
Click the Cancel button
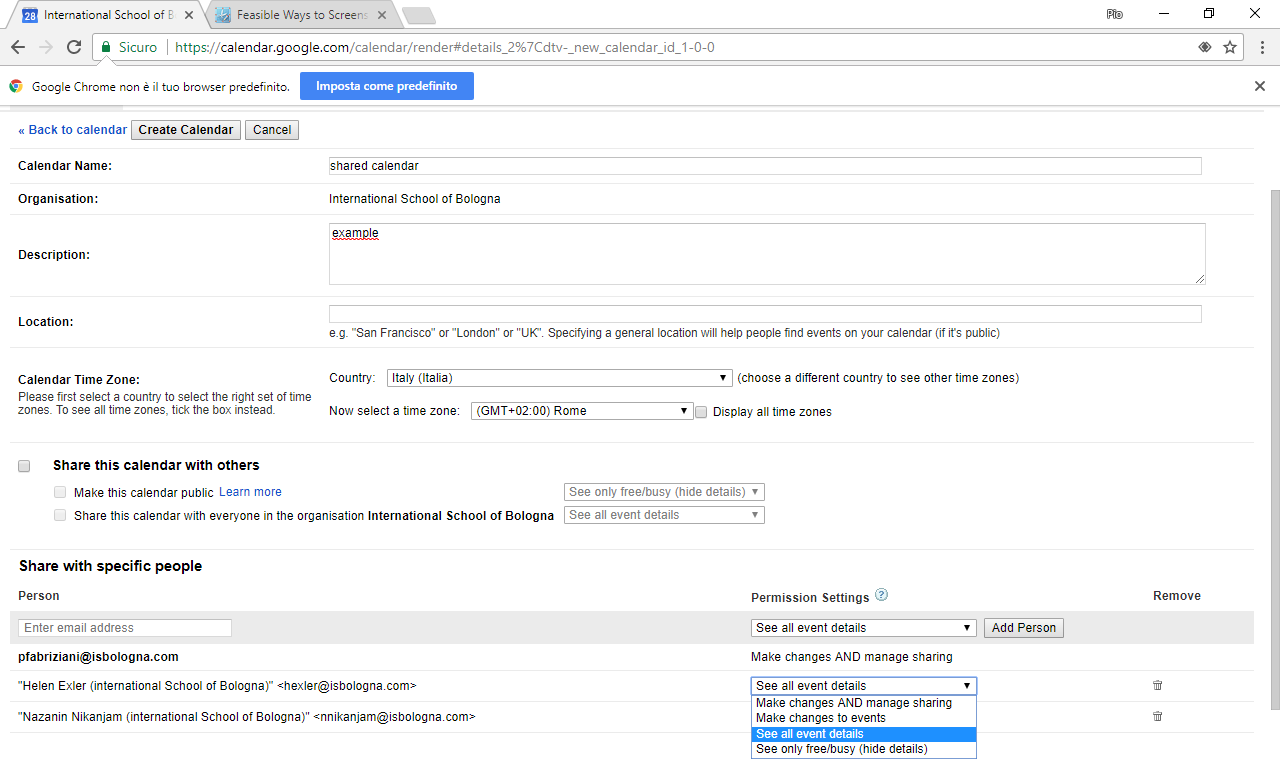272,130
